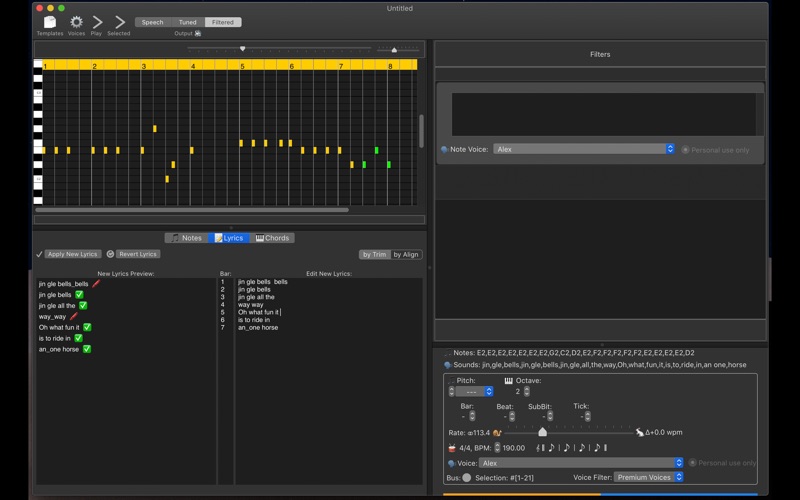
Task: Play only the Selected notes
Action: tap(119, 22)
